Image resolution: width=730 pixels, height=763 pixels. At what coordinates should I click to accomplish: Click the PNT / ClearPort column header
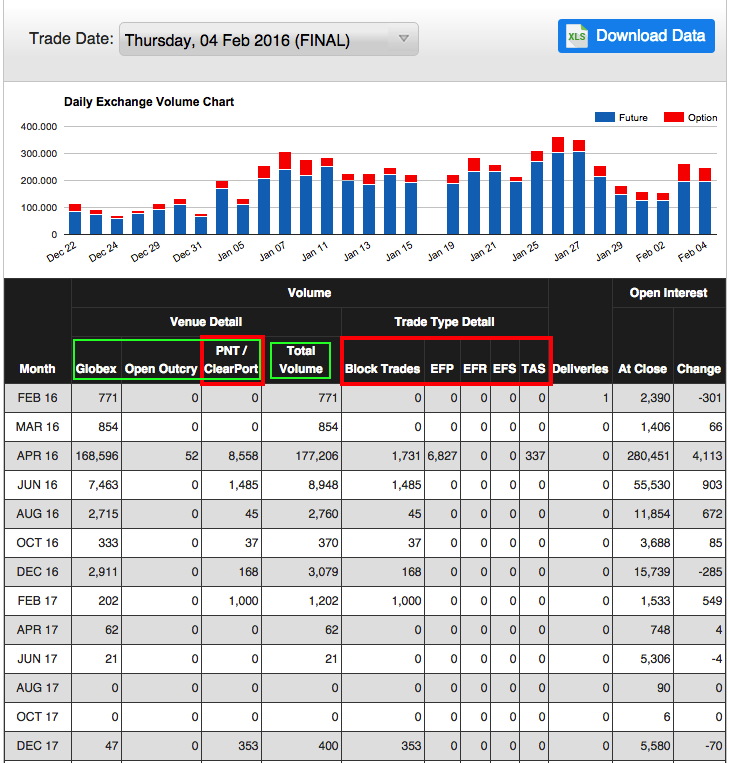tap(231, 360)
